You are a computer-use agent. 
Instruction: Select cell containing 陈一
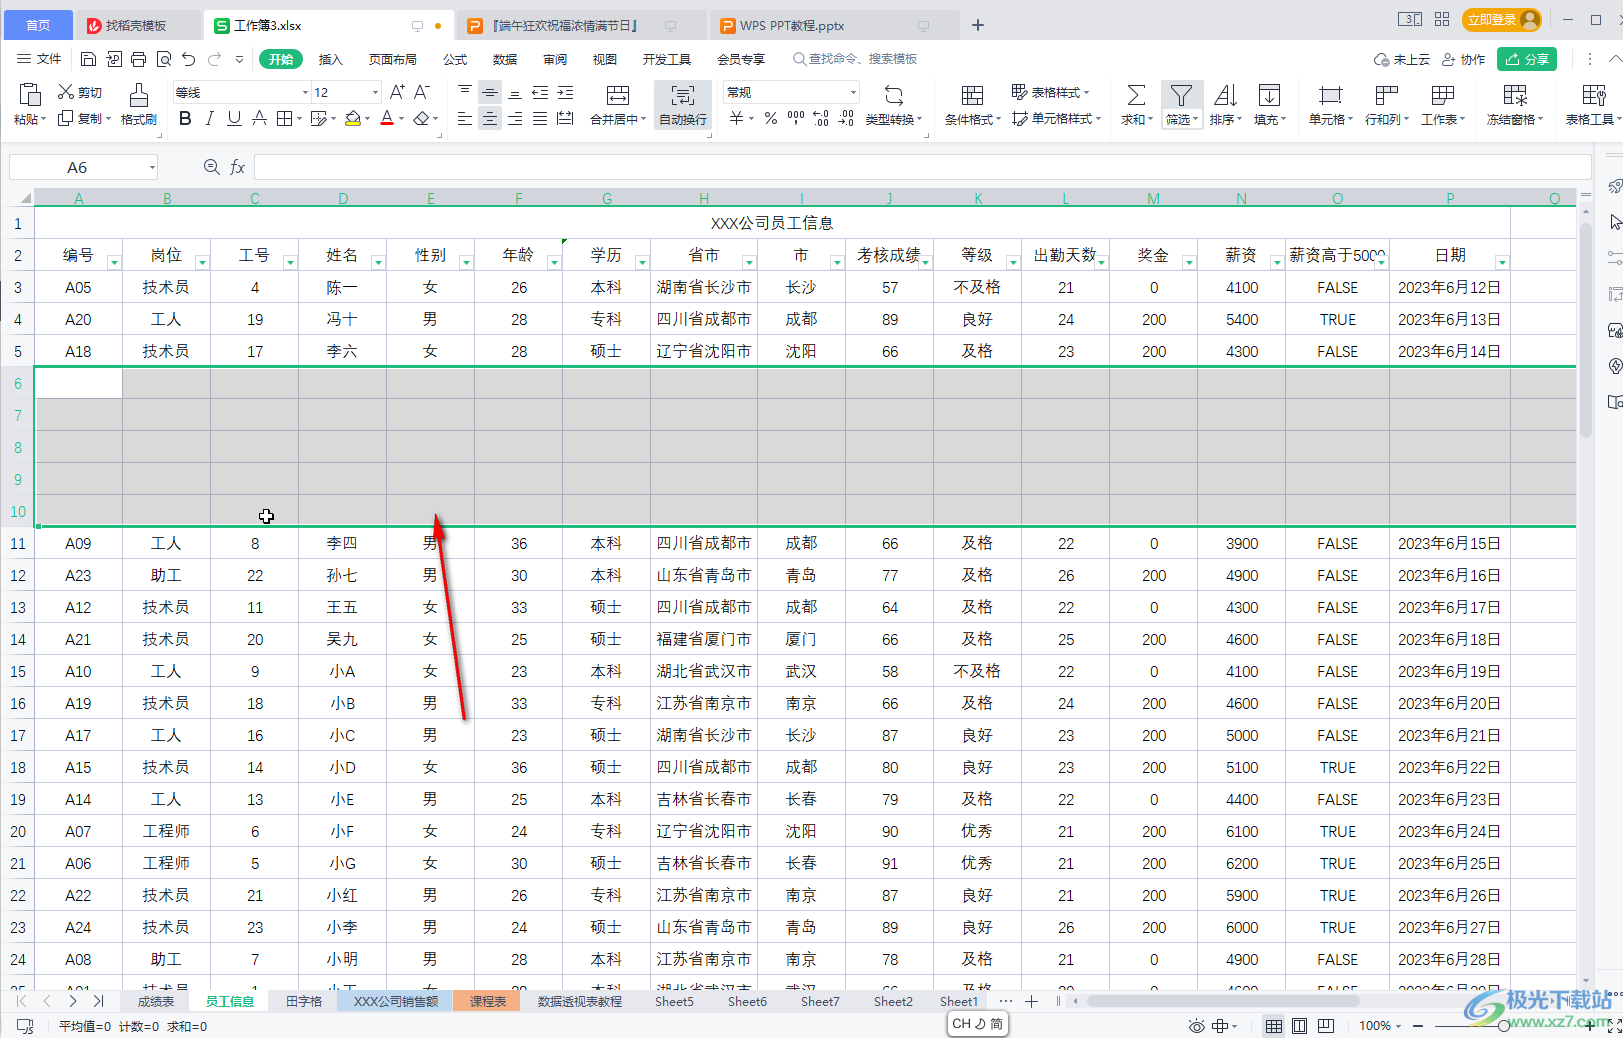(x=342, y=287)
